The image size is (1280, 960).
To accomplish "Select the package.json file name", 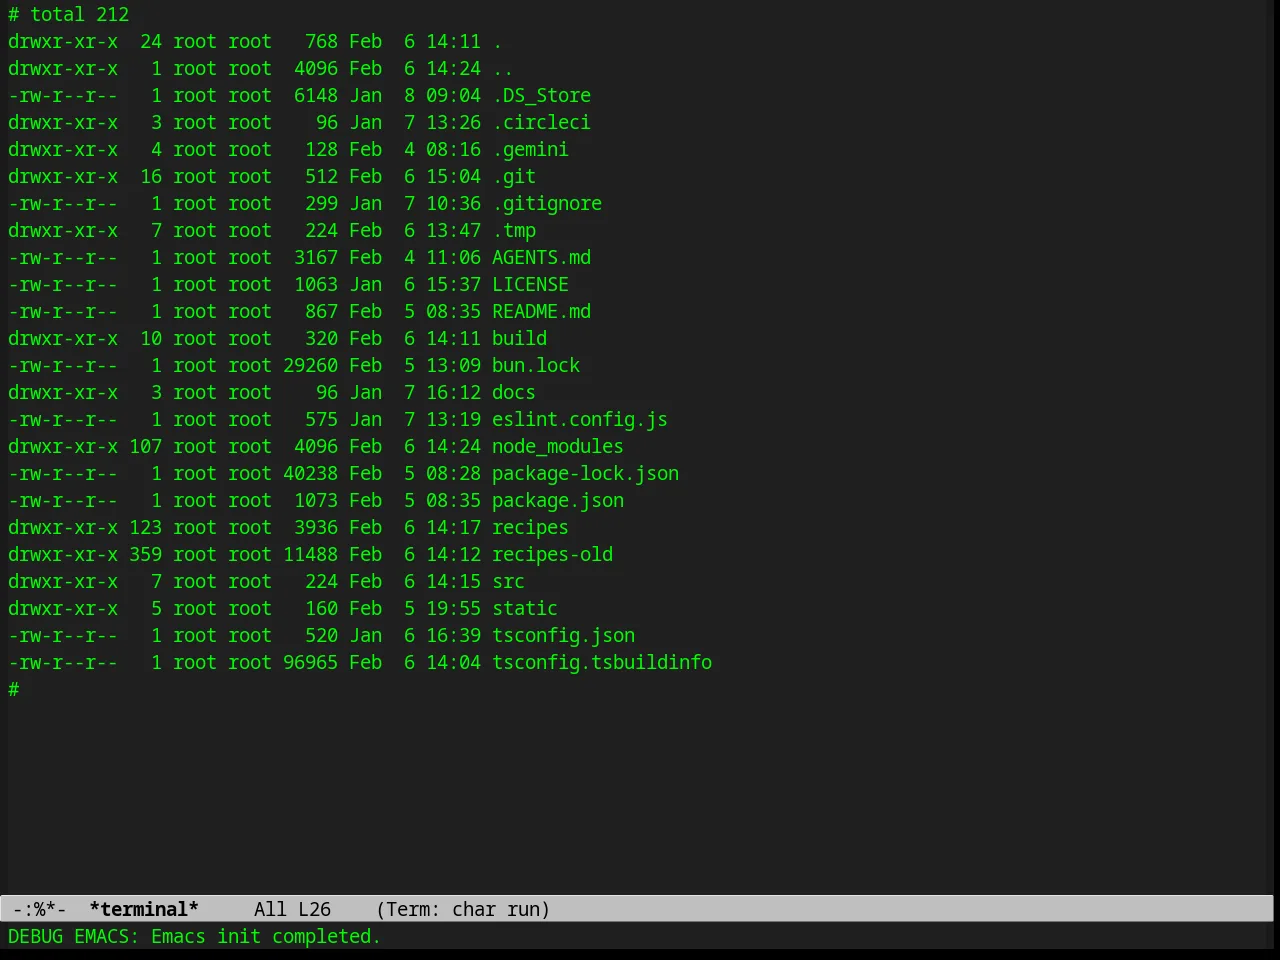I will [x=558, y=500].
